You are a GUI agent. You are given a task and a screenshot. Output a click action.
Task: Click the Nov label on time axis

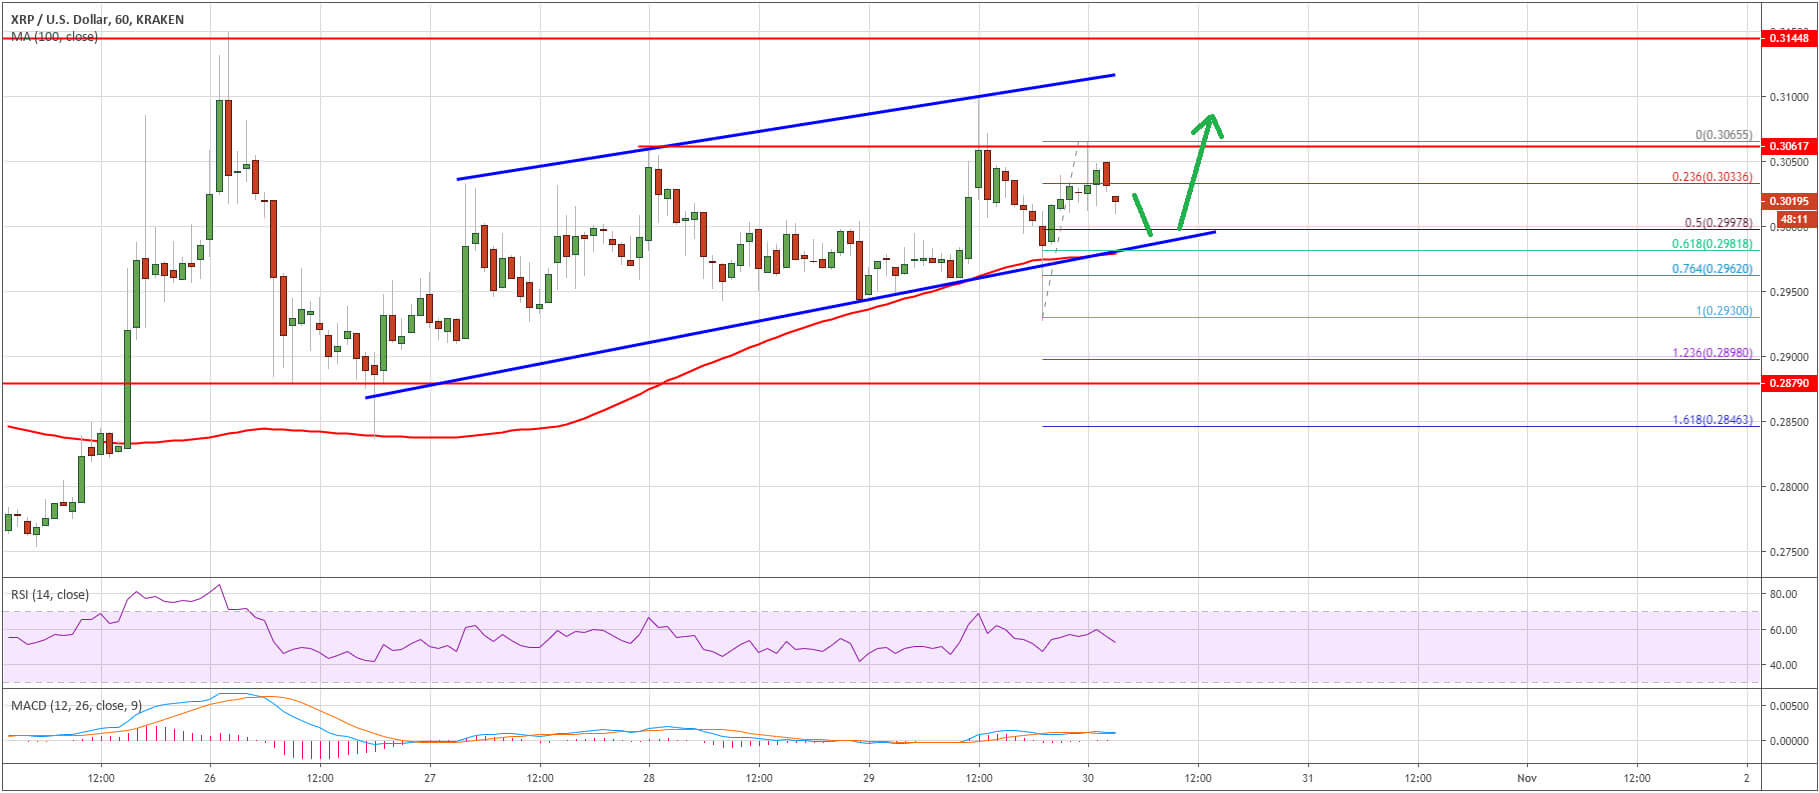pyautogui.click(x=1526, y=777)
